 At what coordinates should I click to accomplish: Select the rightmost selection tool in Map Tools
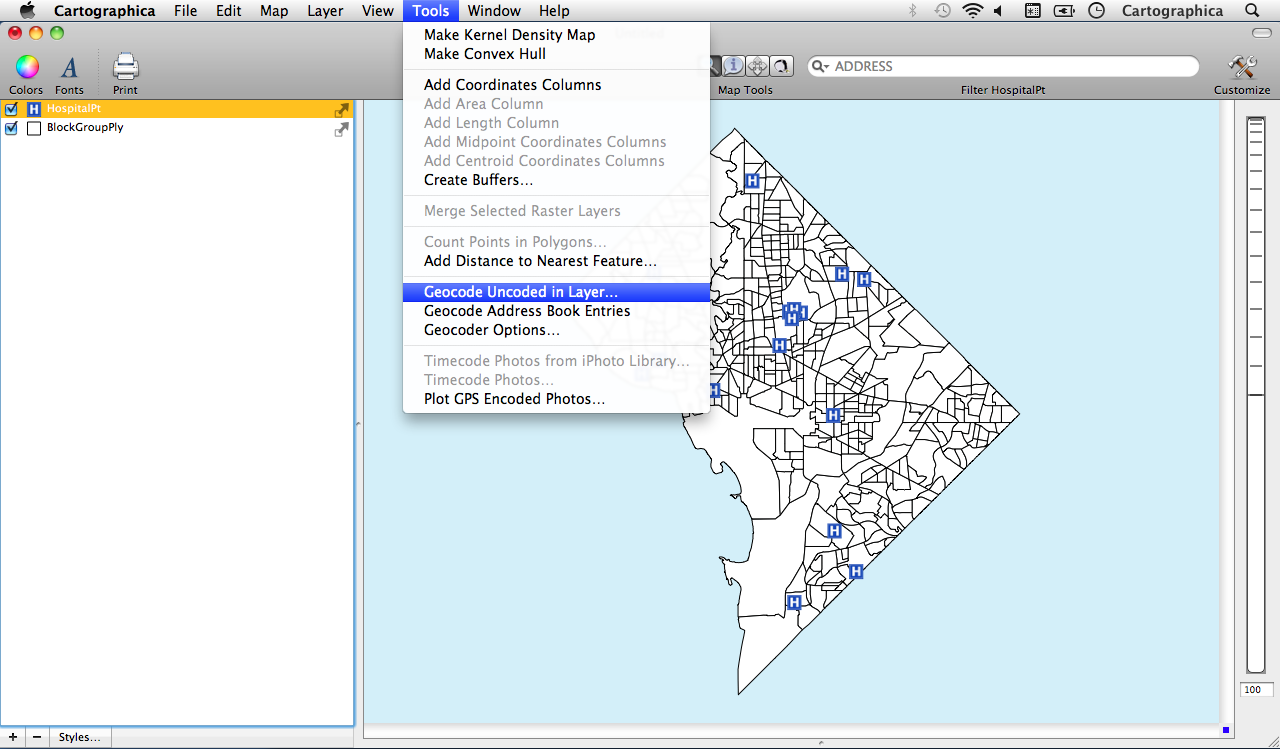[781, 65]
